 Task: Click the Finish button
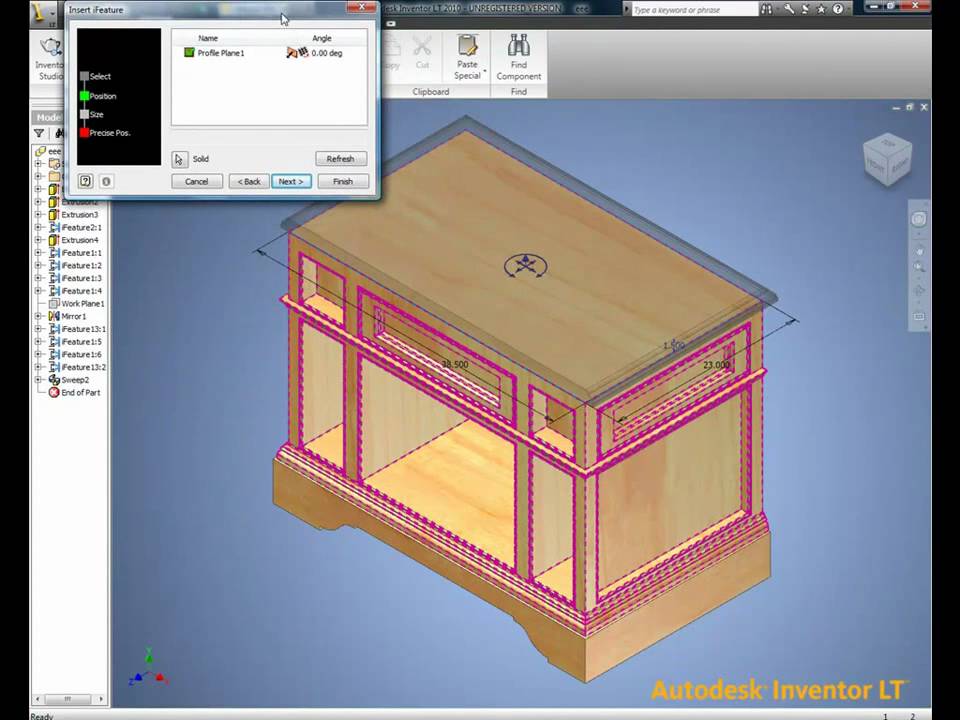tap(343, 181)
